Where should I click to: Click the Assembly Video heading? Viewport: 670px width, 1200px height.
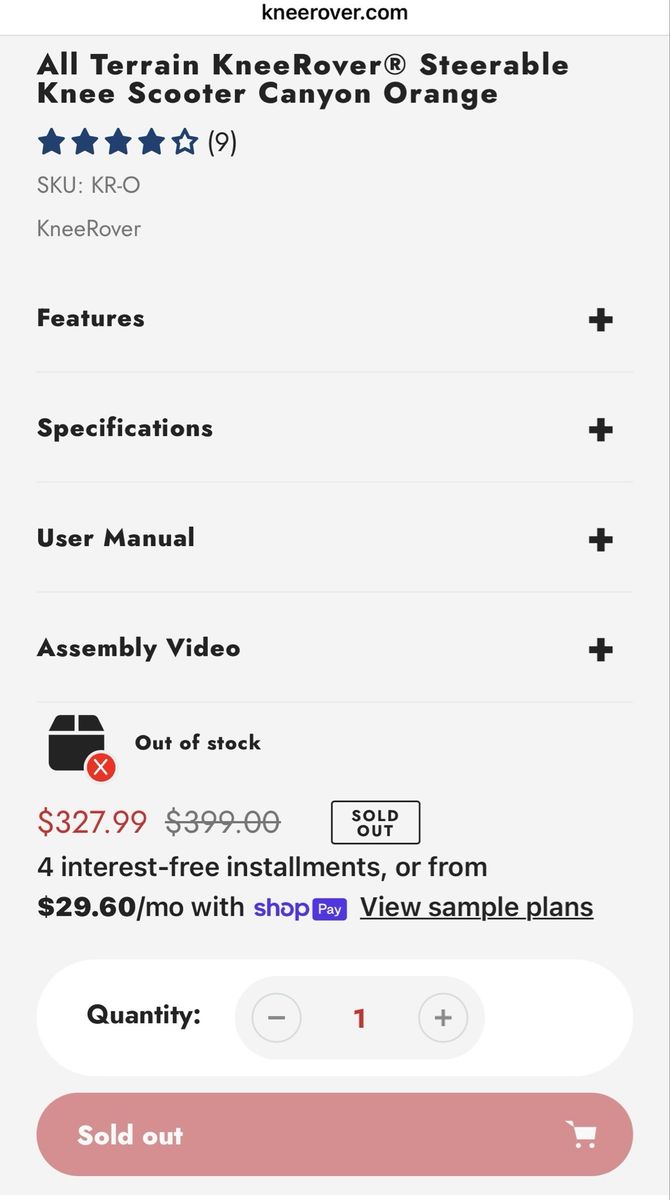point(139,648)
